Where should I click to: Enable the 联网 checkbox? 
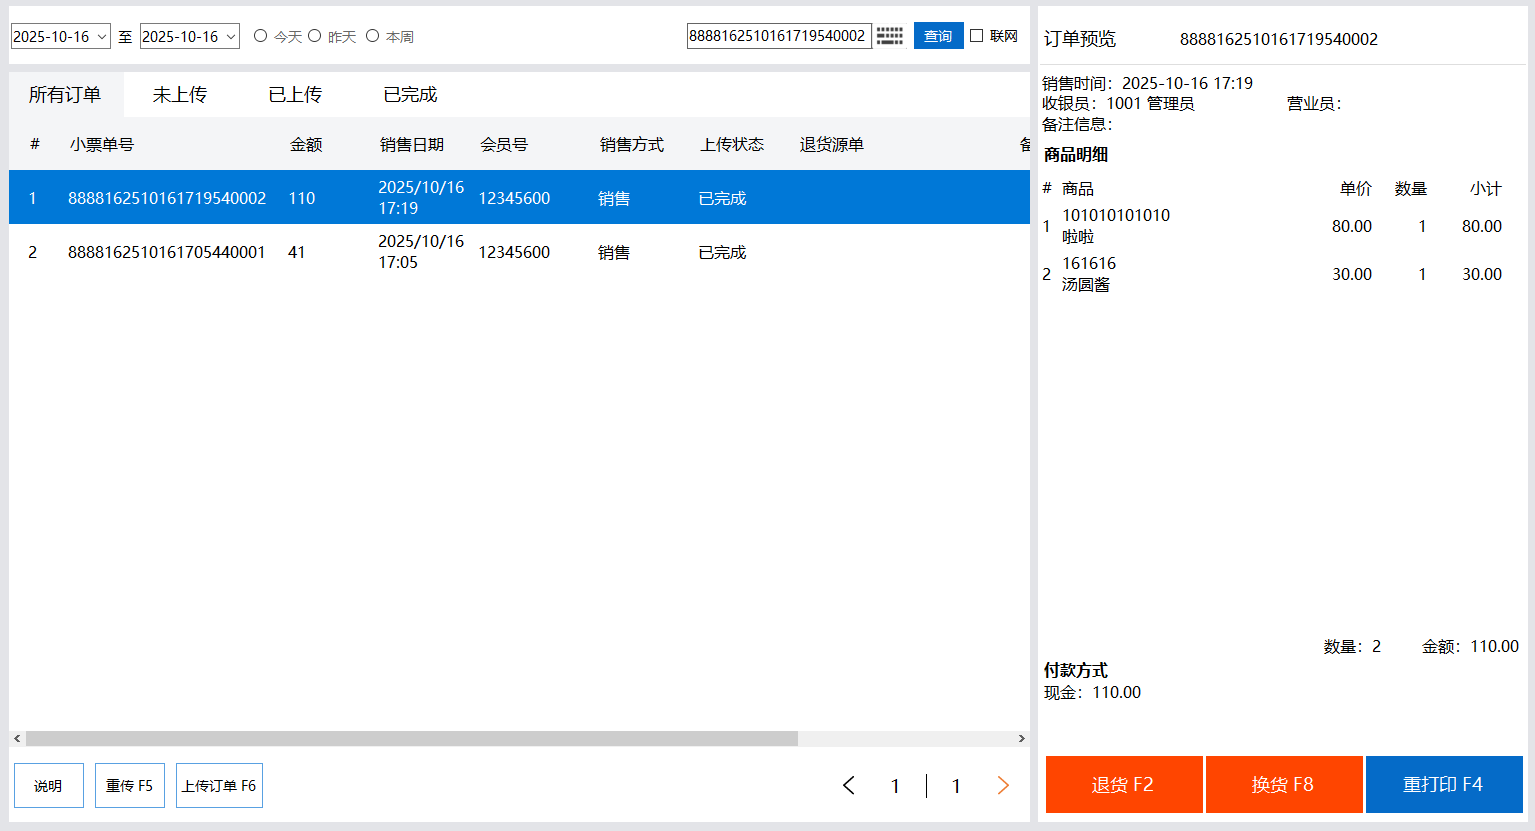[x=977, y=36]
